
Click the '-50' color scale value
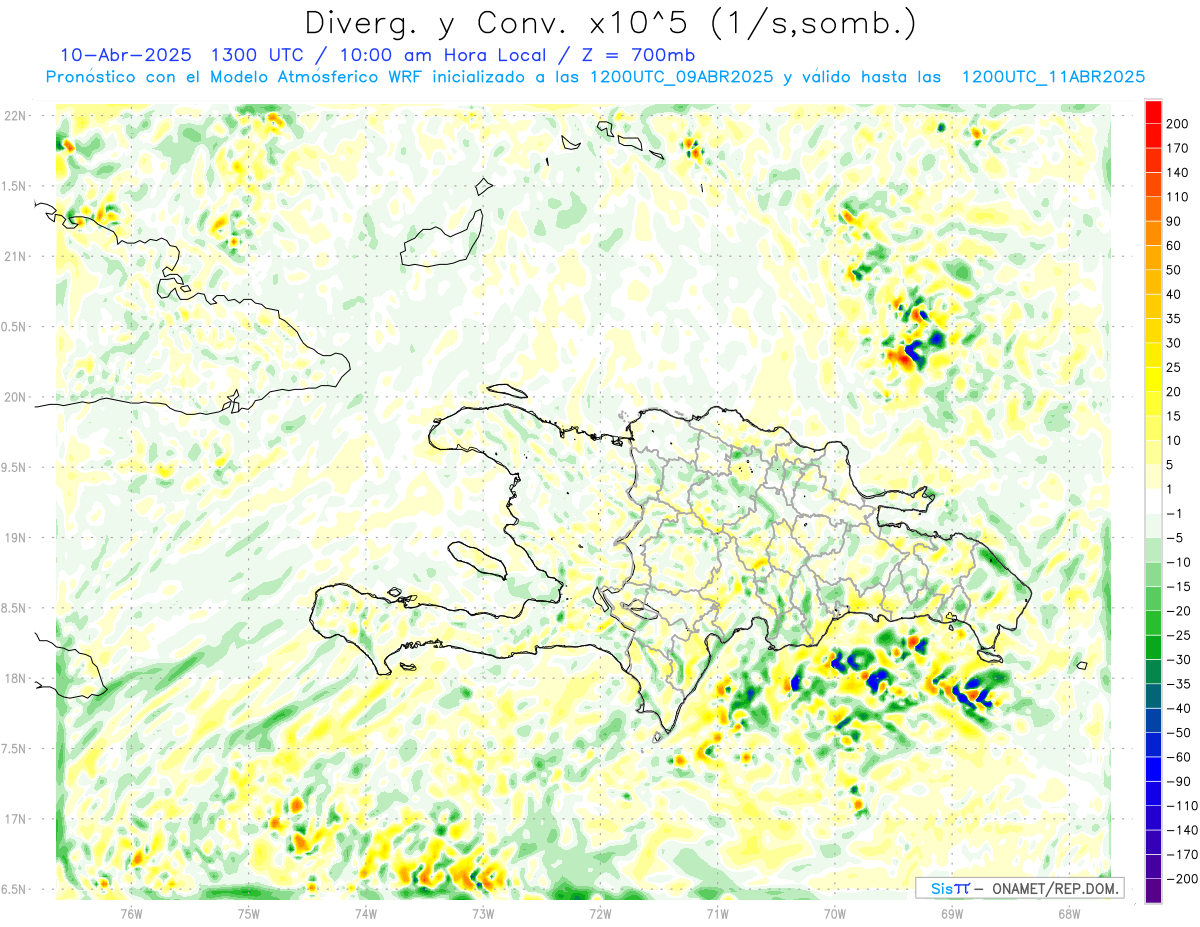click(x=1179, y=732)
